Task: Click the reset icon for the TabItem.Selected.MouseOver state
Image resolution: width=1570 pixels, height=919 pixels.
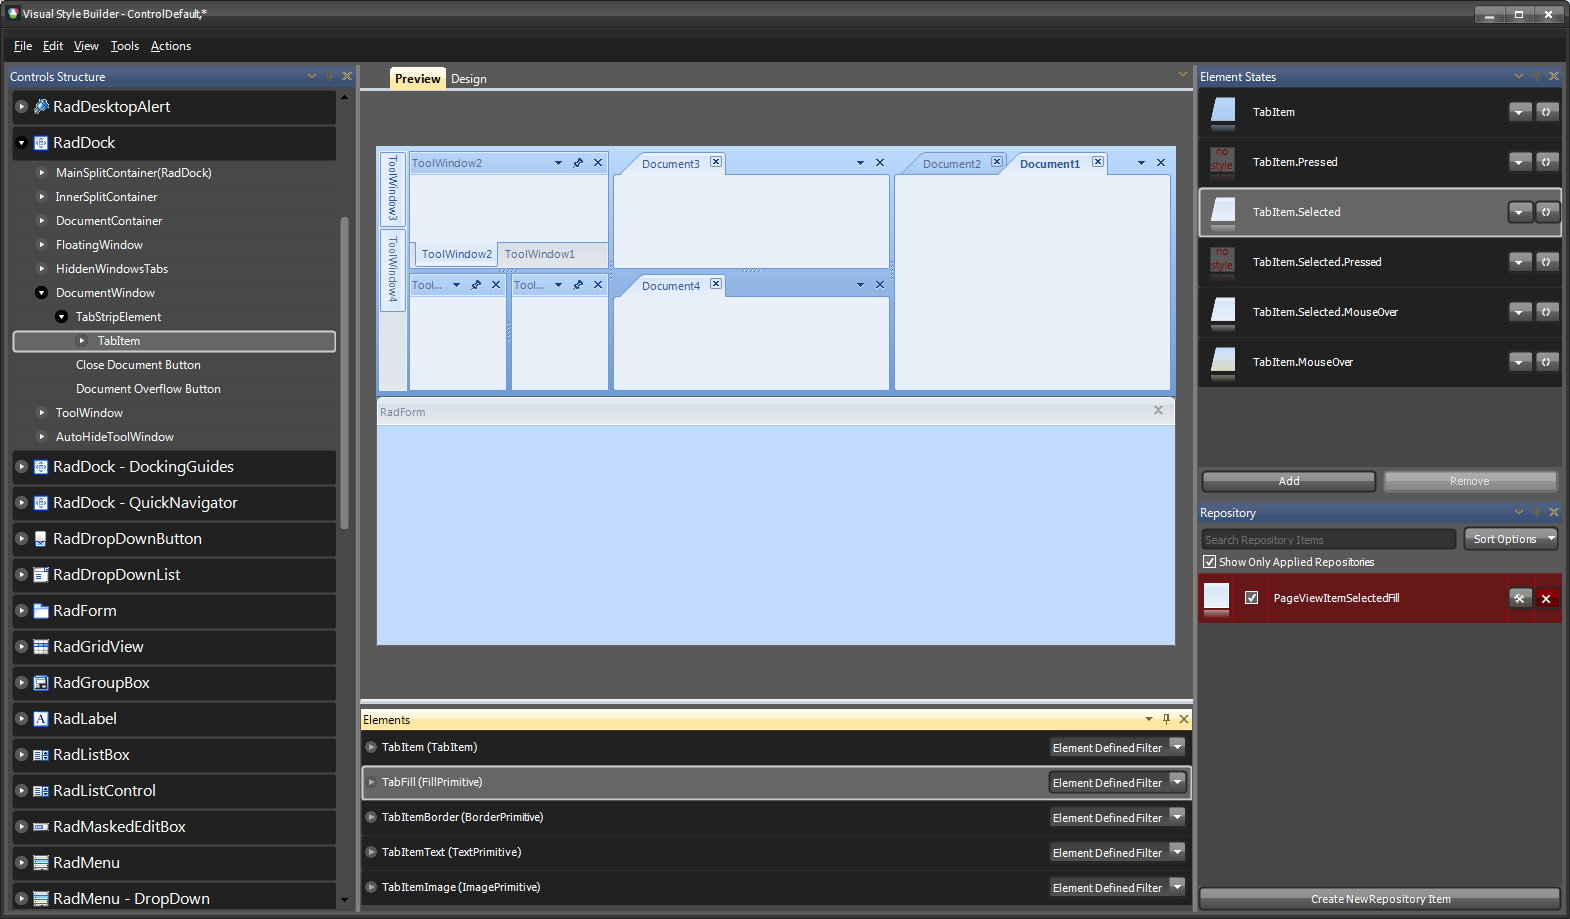Action: (1546, 312)
